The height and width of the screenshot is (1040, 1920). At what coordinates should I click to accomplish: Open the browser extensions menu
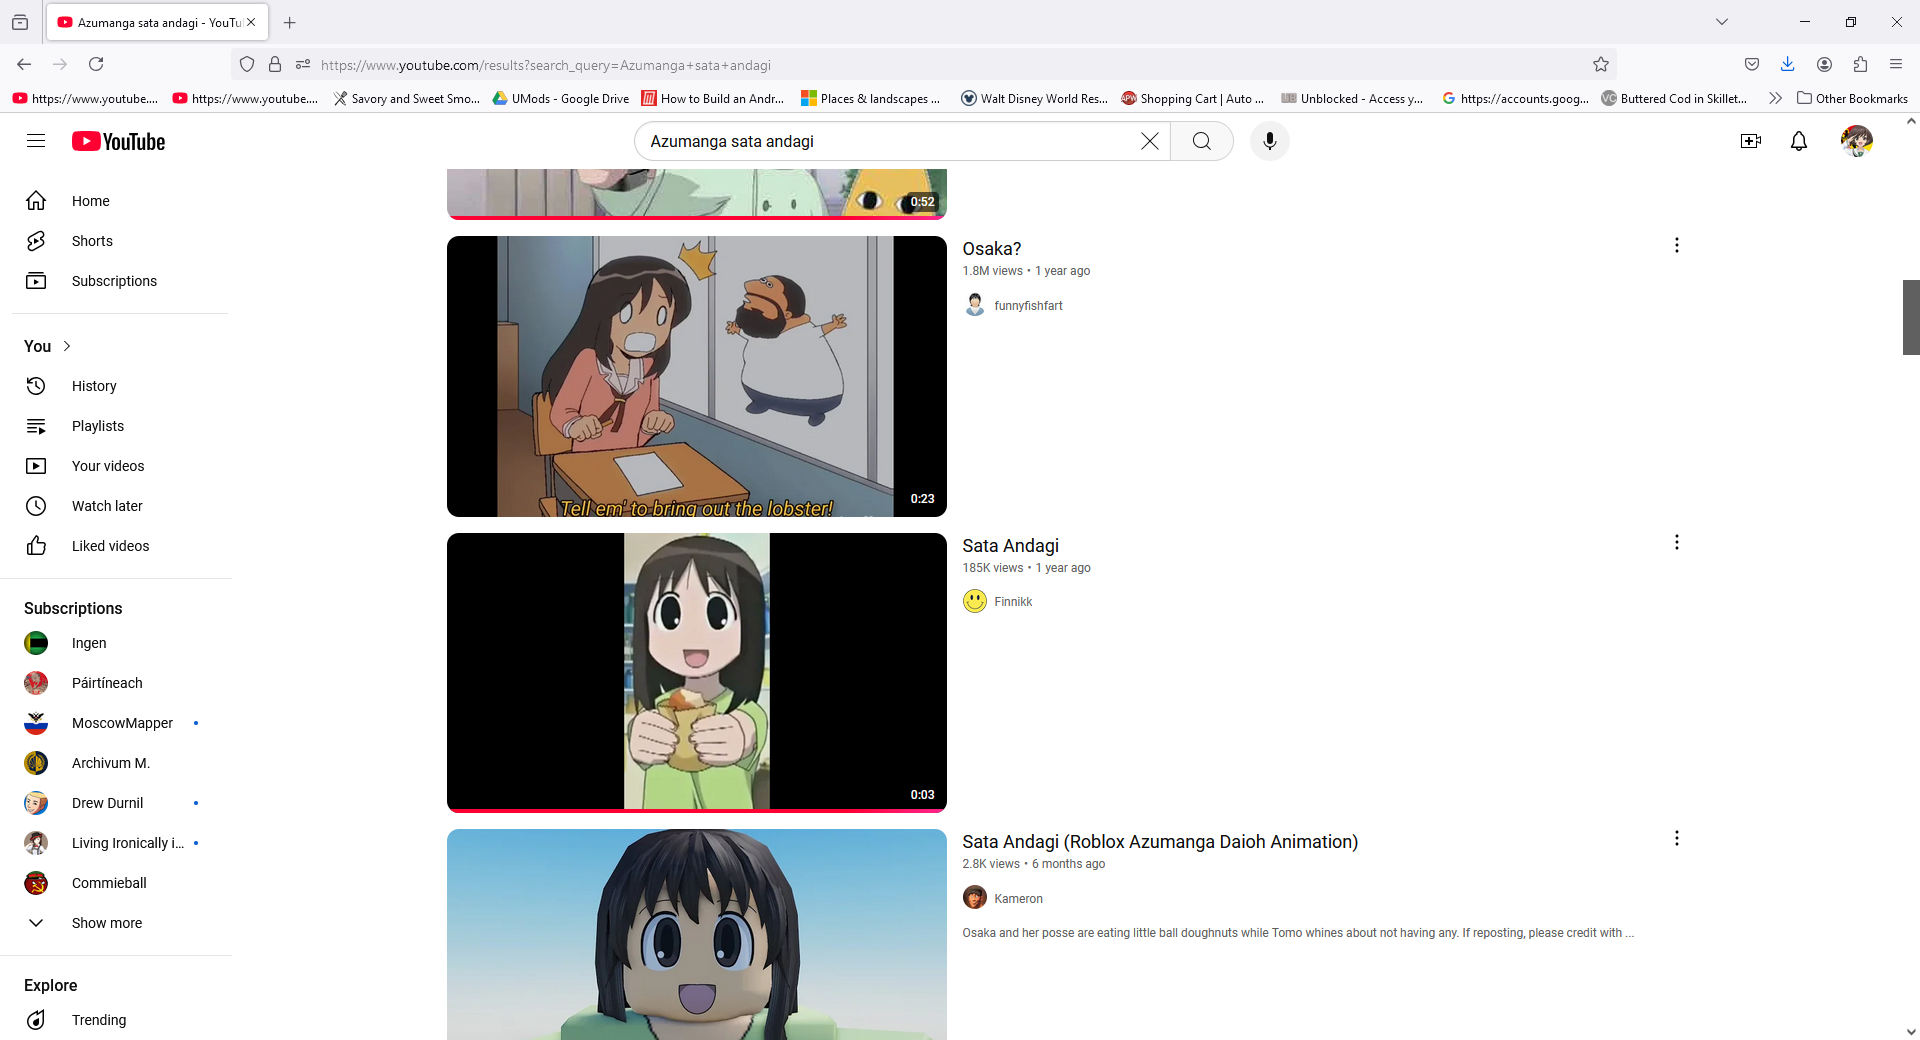(1860, 64)
